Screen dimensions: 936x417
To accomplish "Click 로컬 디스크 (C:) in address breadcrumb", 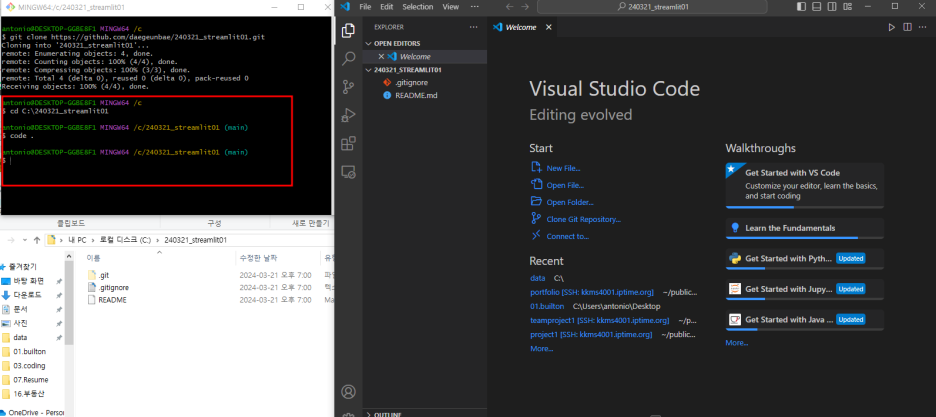I will (125, 240).
